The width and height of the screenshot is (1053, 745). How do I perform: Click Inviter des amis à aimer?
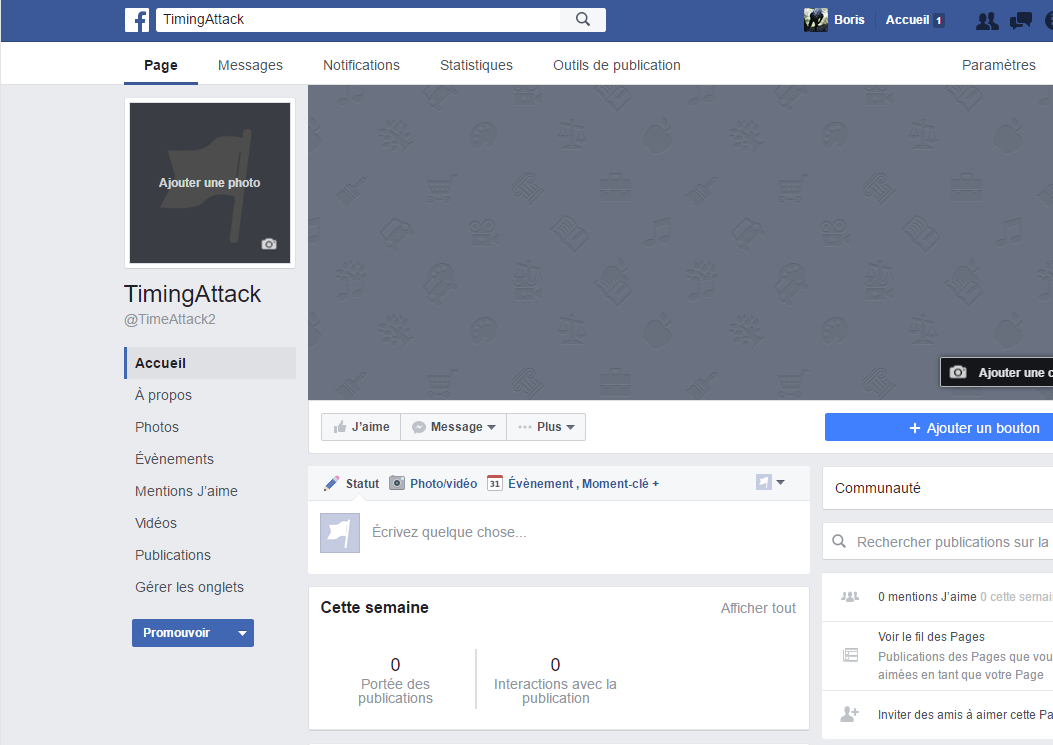click(965, 715)
